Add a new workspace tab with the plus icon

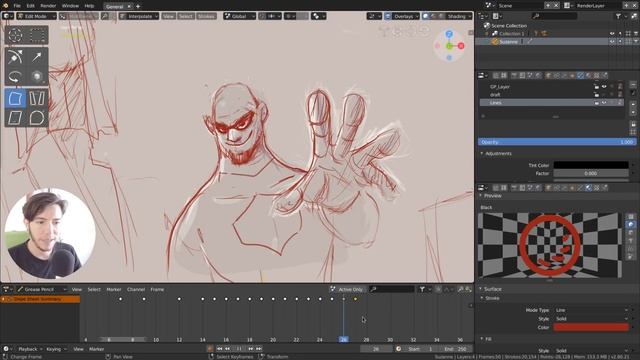[138, 6]
